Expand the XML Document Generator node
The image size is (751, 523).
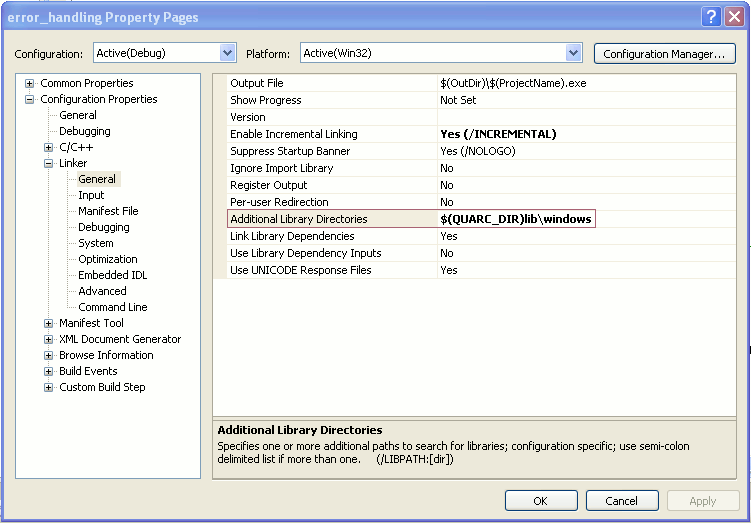49,339
